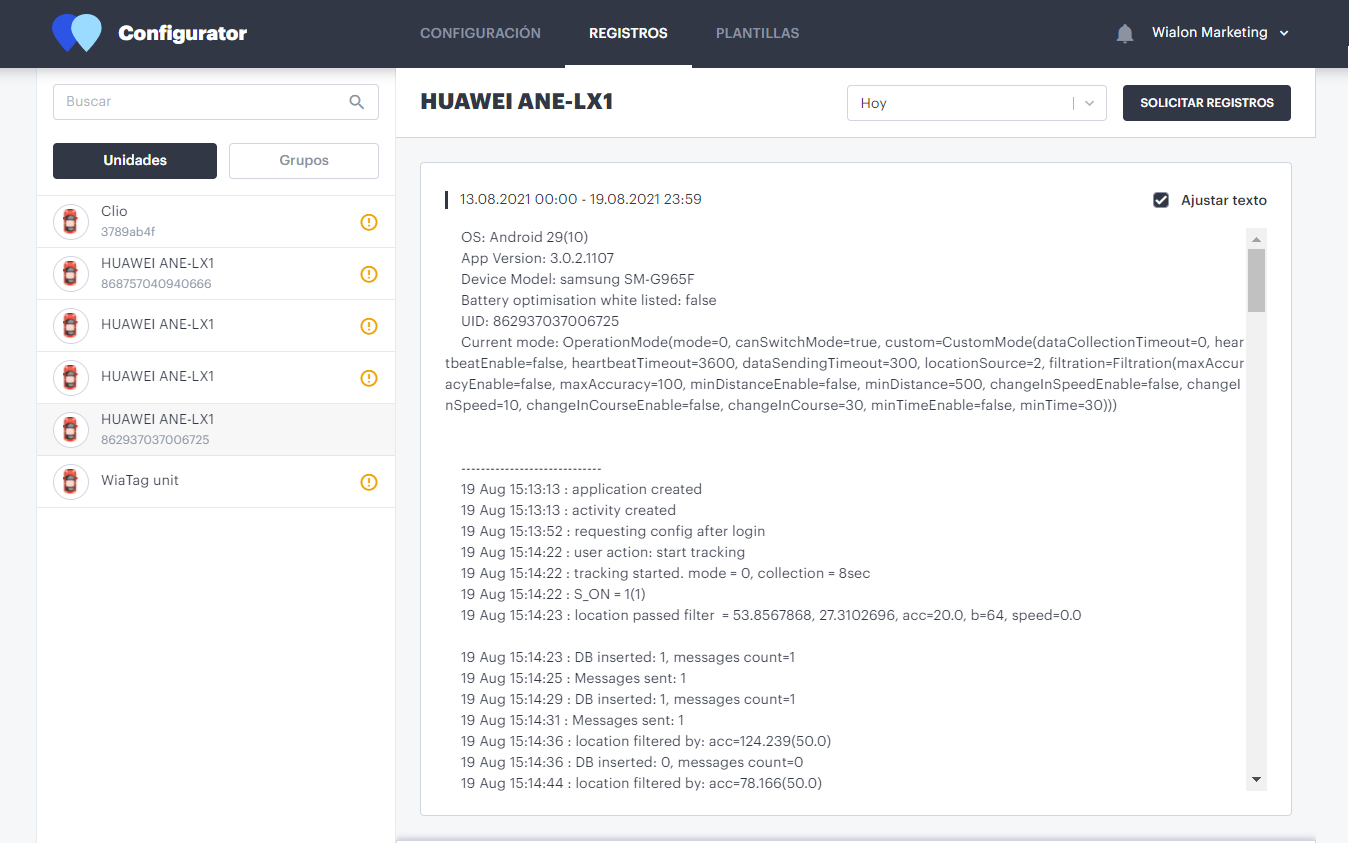Click warning icon on WiaTag unit
This screenshot has height=843, width=1349.
(369, 482)
